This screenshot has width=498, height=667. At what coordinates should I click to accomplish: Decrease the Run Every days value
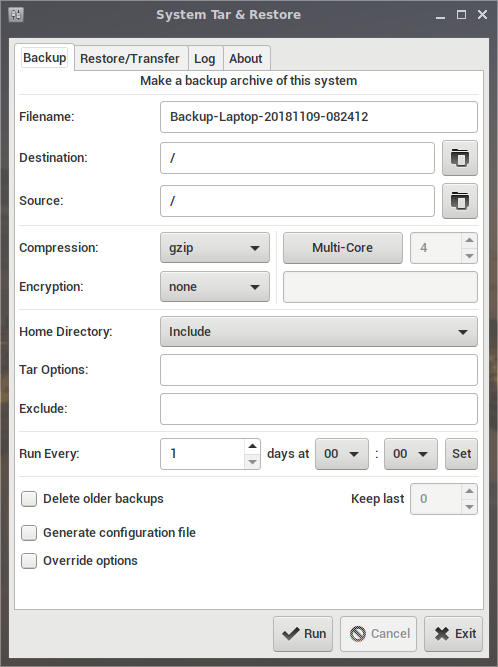(x=252, y=462)
